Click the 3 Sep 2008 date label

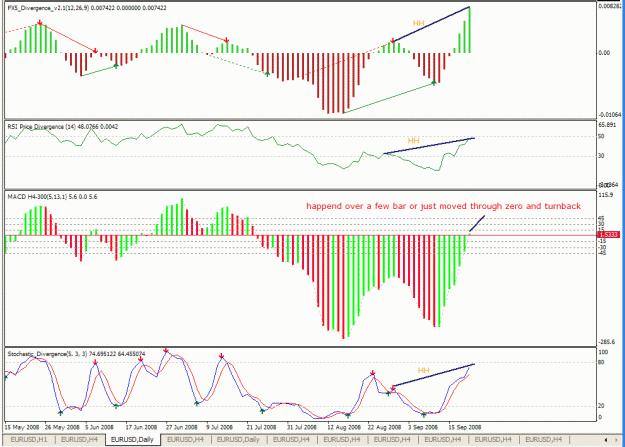click(x=423, y=427)
